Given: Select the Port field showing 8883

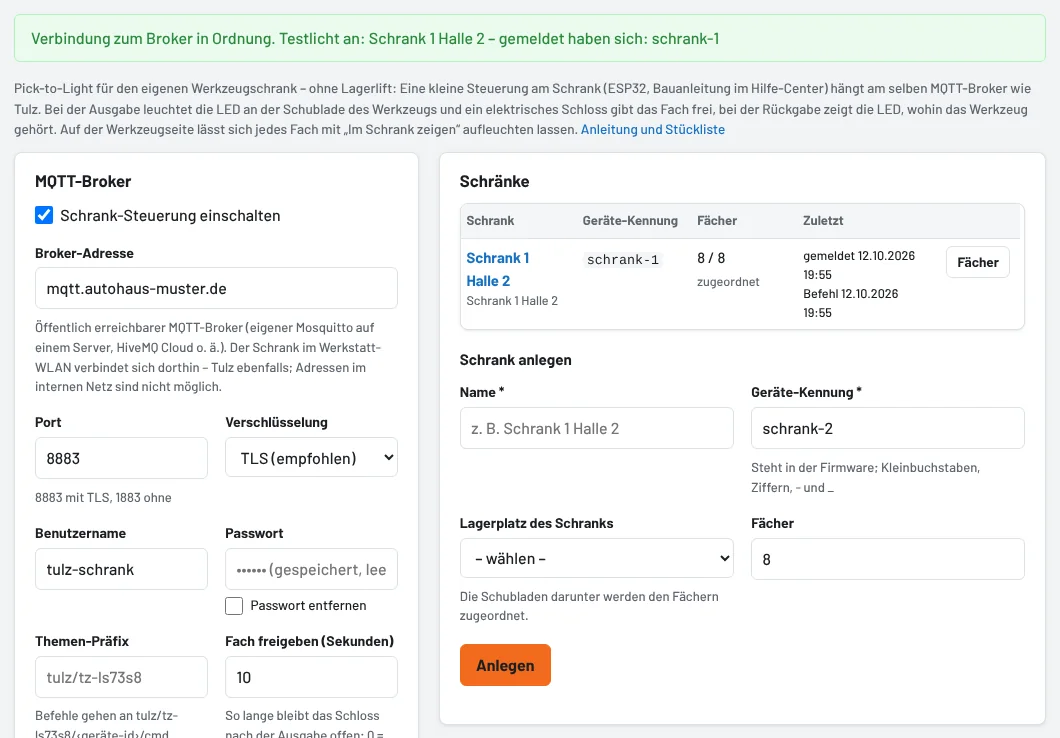Looking at the screenshot, I should (121, 458).
